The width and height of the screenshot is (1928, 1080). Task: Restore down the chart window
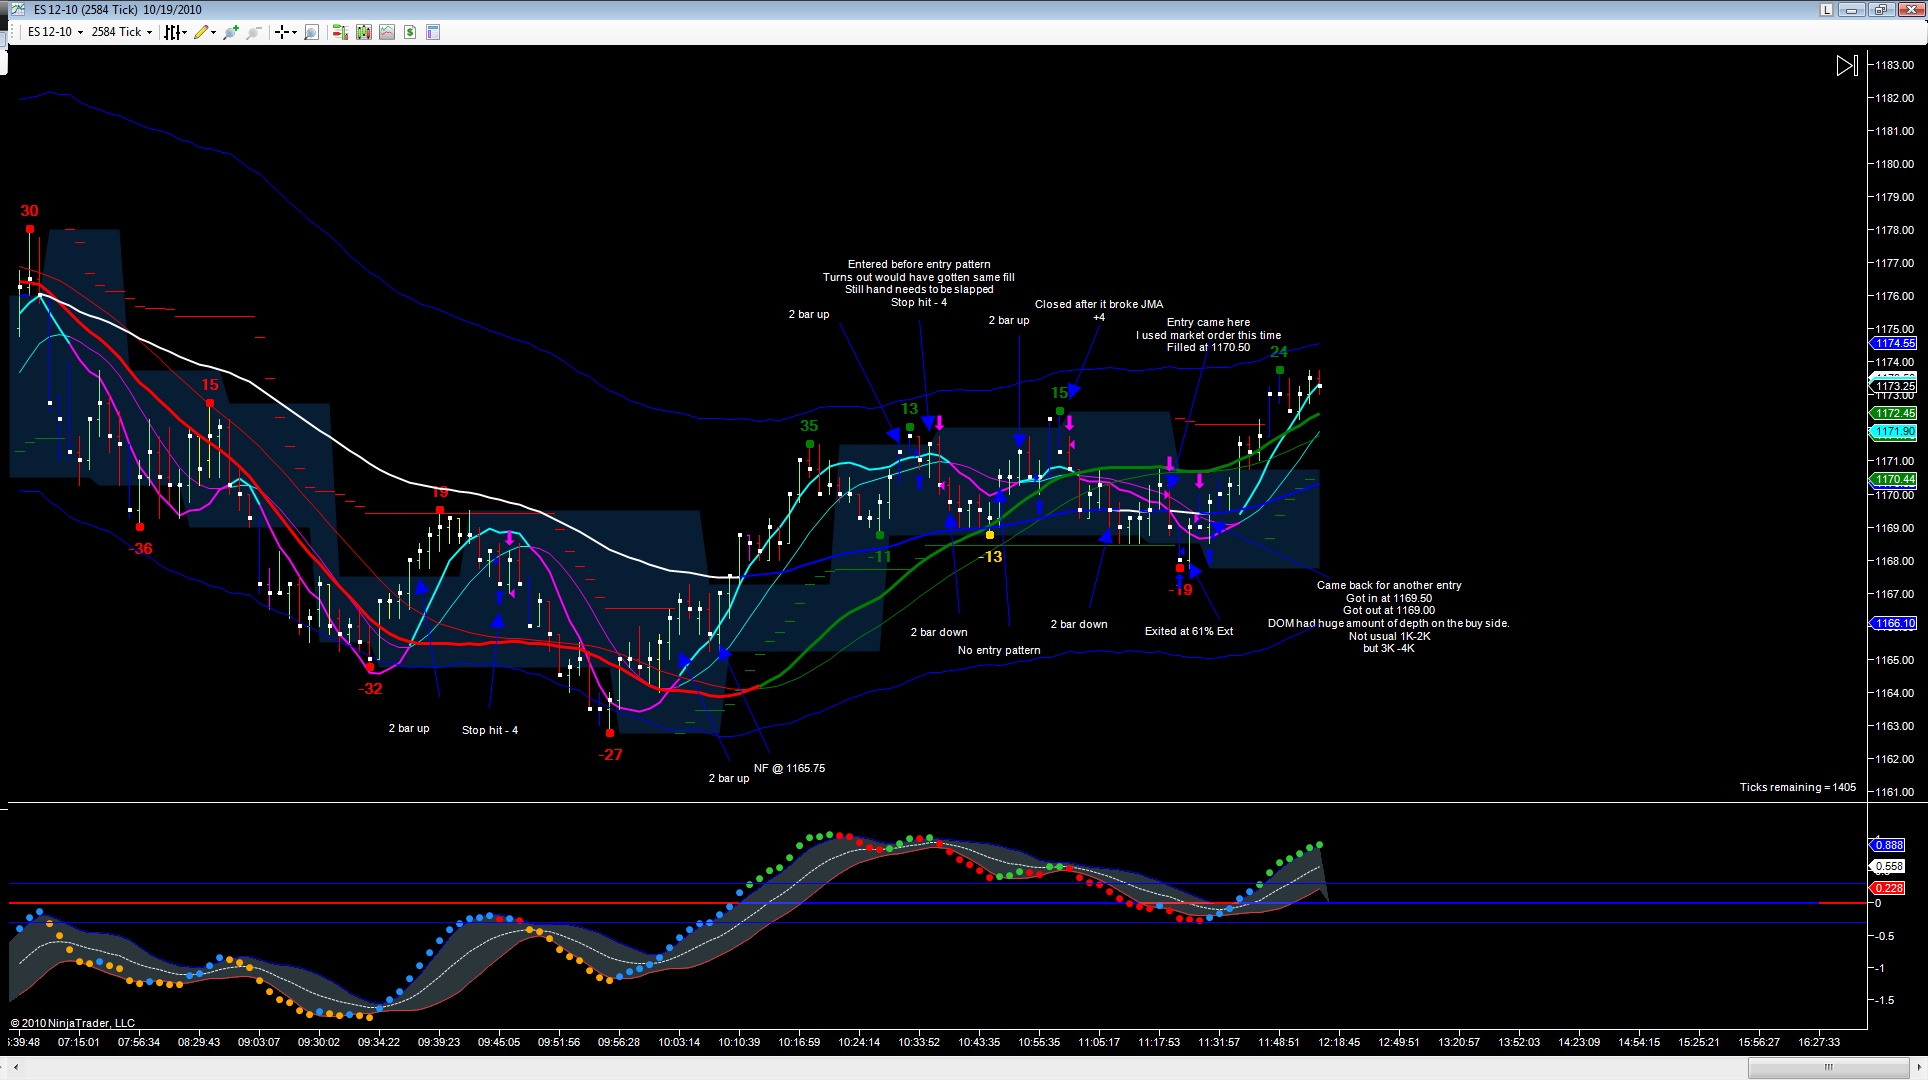point(1880,10)
